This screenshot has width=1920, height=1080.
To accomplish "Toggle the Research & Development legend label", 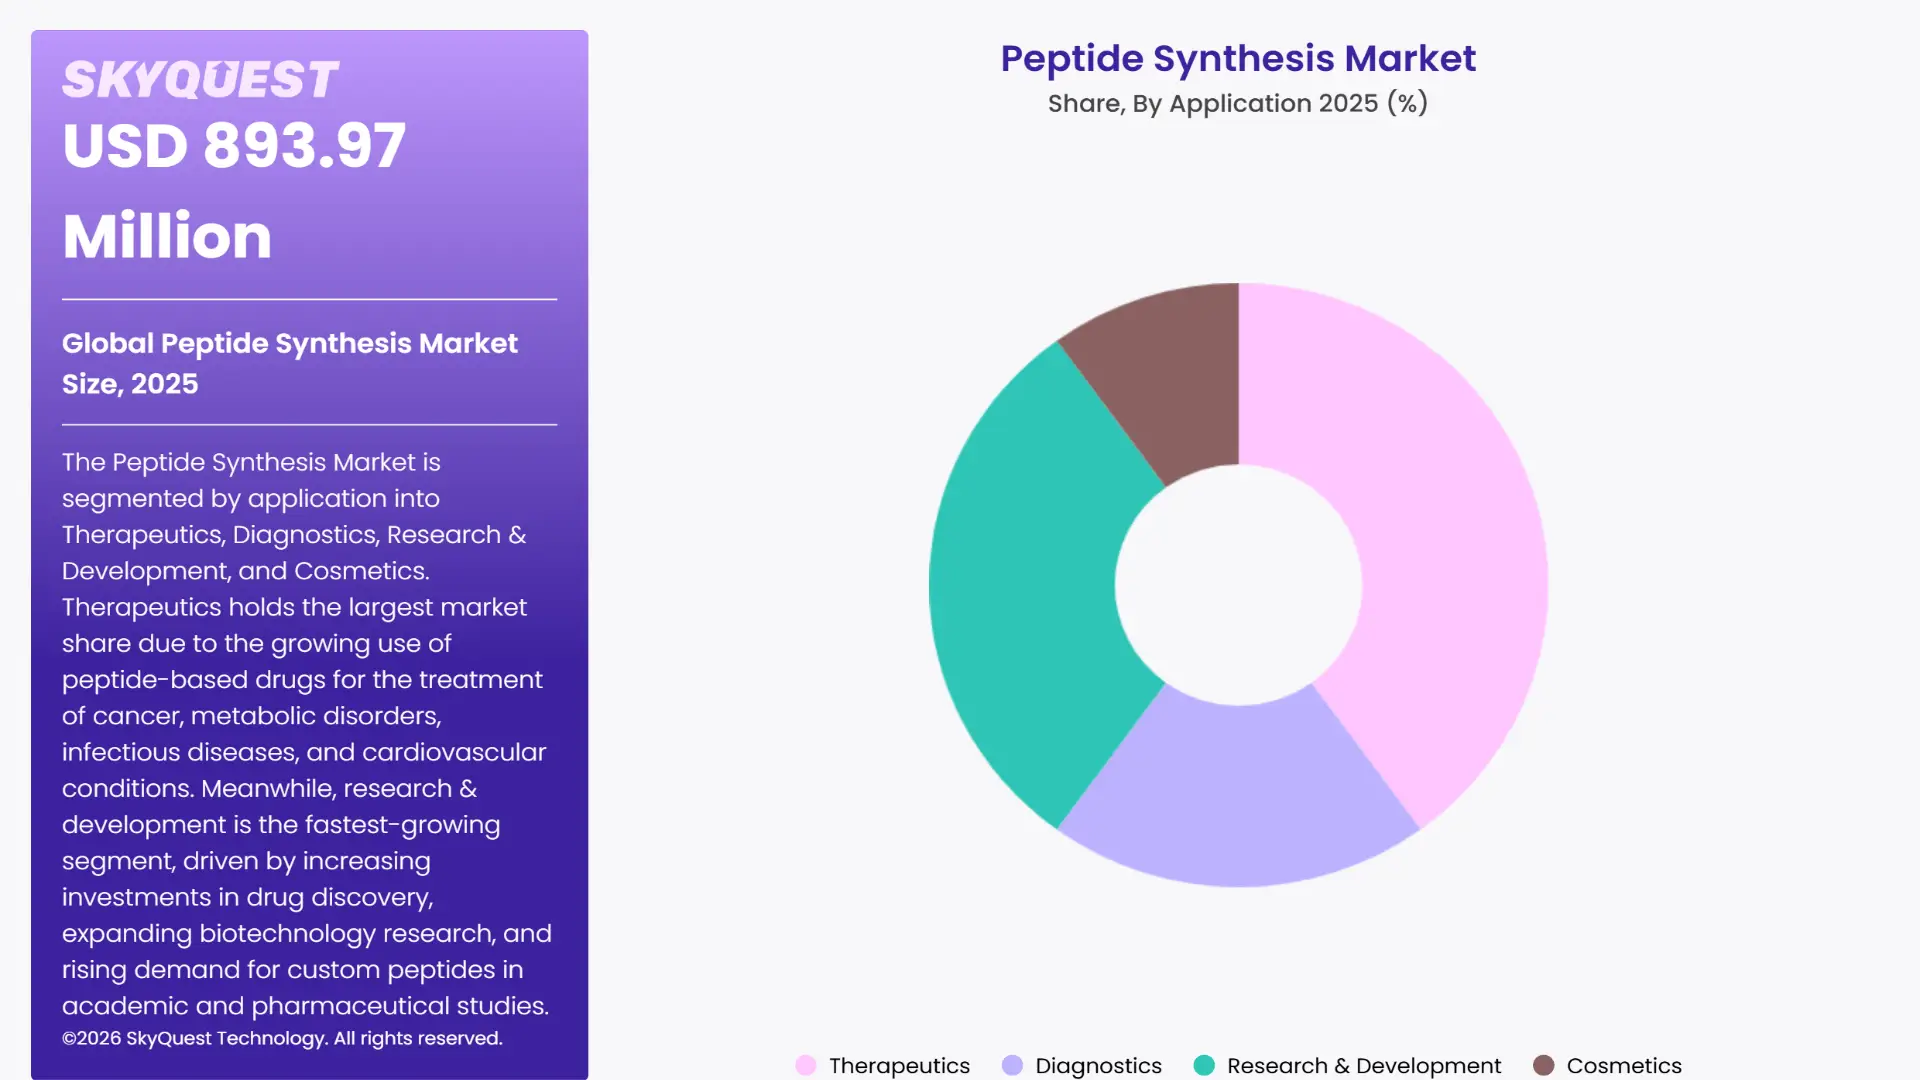I will pyautogui.click(x=1364, y=1066).
